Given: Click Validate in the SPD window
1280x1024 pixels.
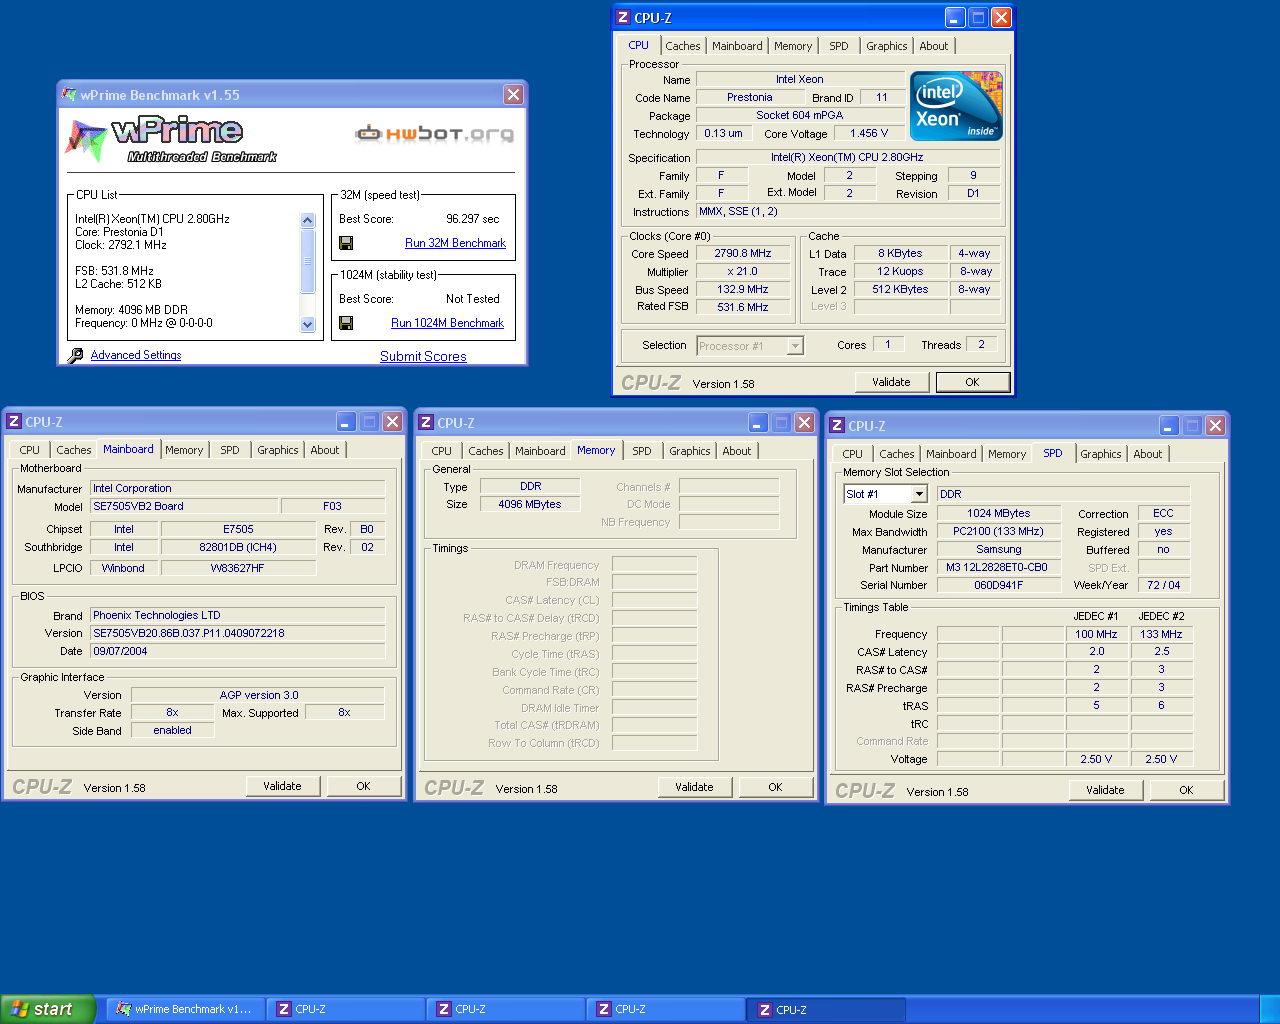Looking at the screenshot, I should [x=1105, y=790].
